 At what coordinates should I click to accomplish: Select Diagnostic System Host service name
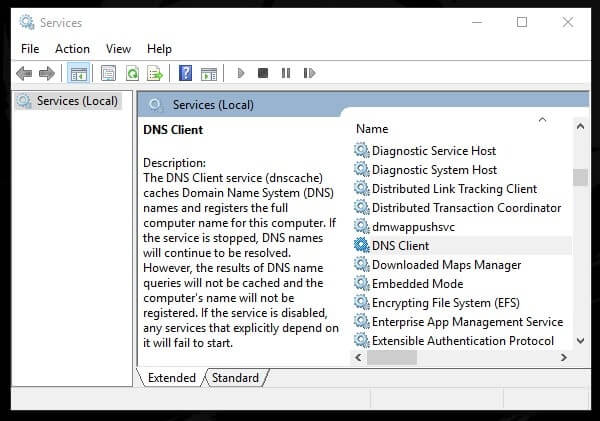[434, 170]
